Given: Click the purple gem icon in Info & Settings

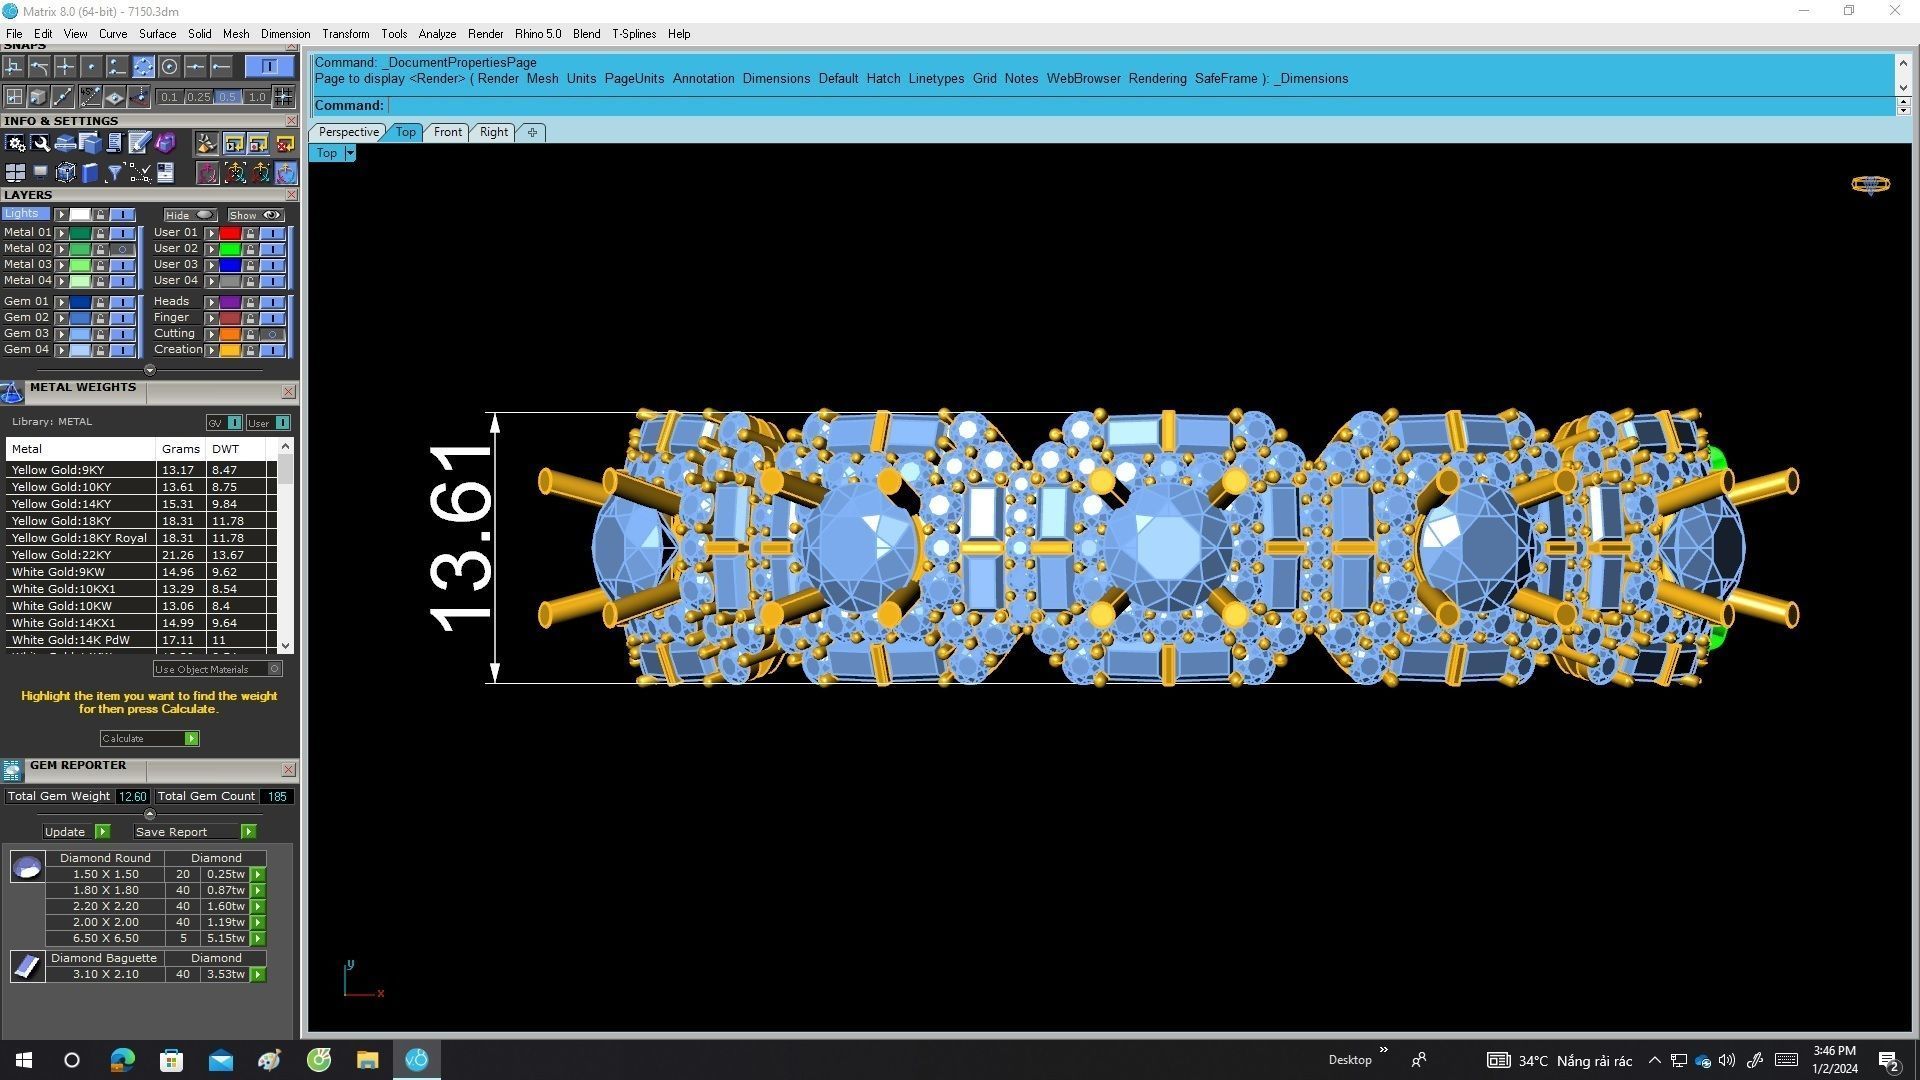Looking at the screenshot, I should pos(165,144).
